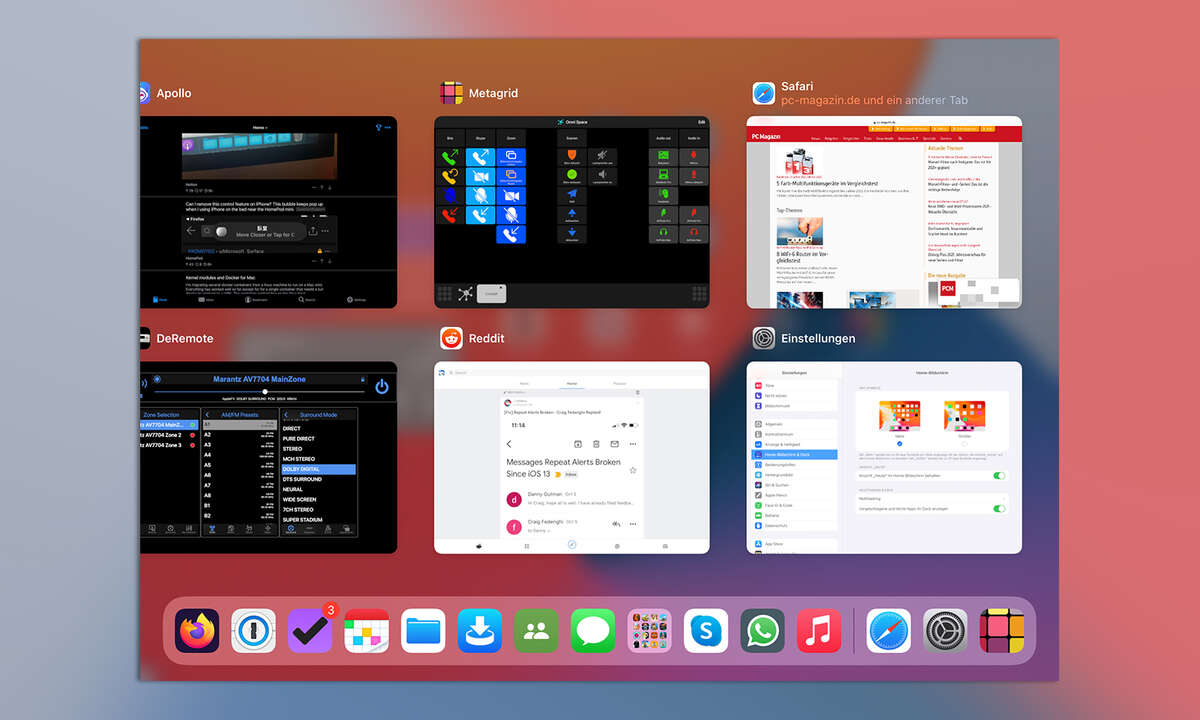Viewport: 1200px width, 720px height.
Task: Switch to the Apollo app card
Action: click(268, 212)
